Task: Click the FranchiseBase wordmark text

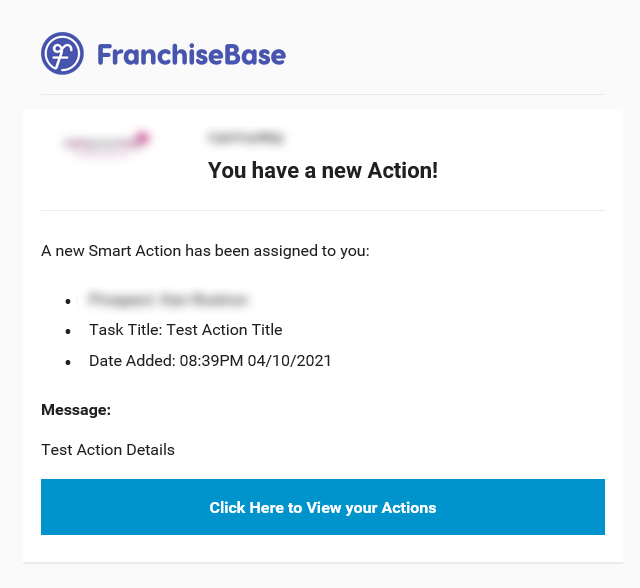Action: tap(191, 54)
